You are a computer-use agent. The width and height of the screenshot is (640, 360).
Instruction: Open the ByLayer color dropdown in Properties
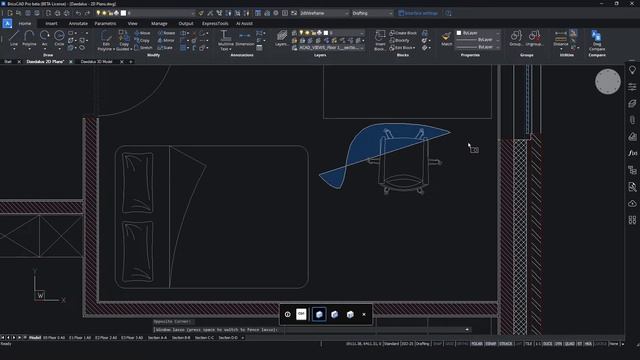478,33
